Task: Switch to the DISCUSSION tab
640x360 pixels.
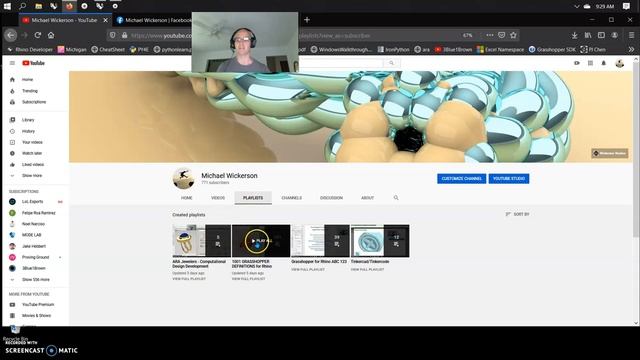Action: [x=331, y=198]
